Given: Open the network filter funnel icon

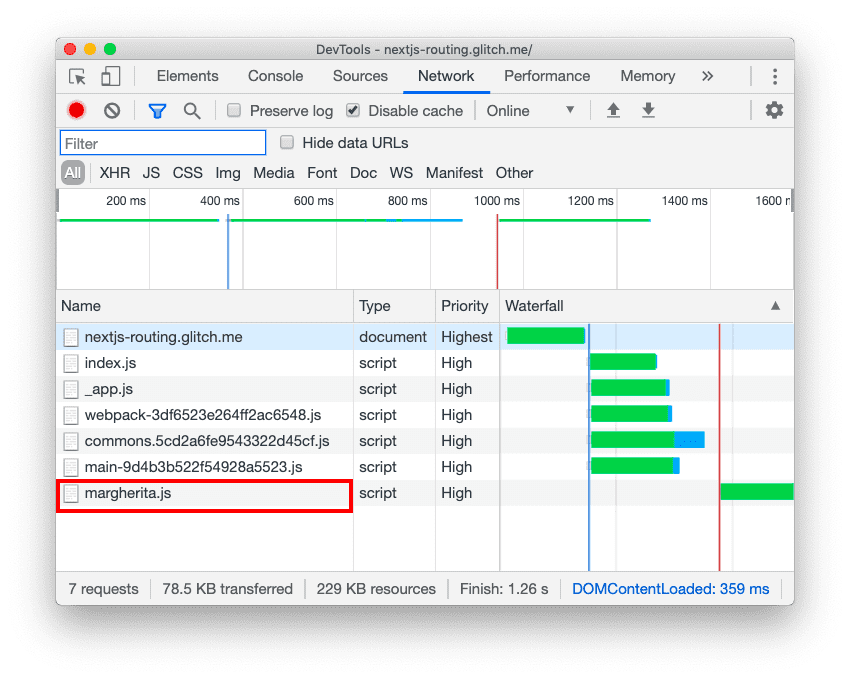Looking at the screenshot, I should [157, 110].
